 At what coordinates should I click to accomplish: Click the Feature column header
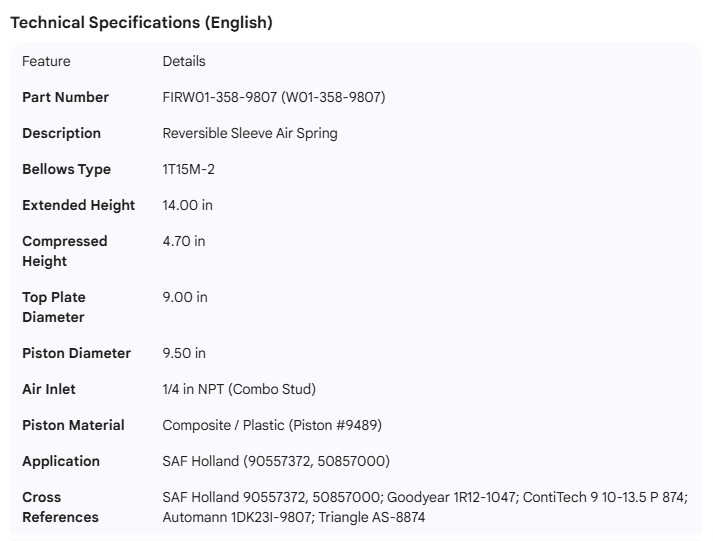[x=46, y=61]
